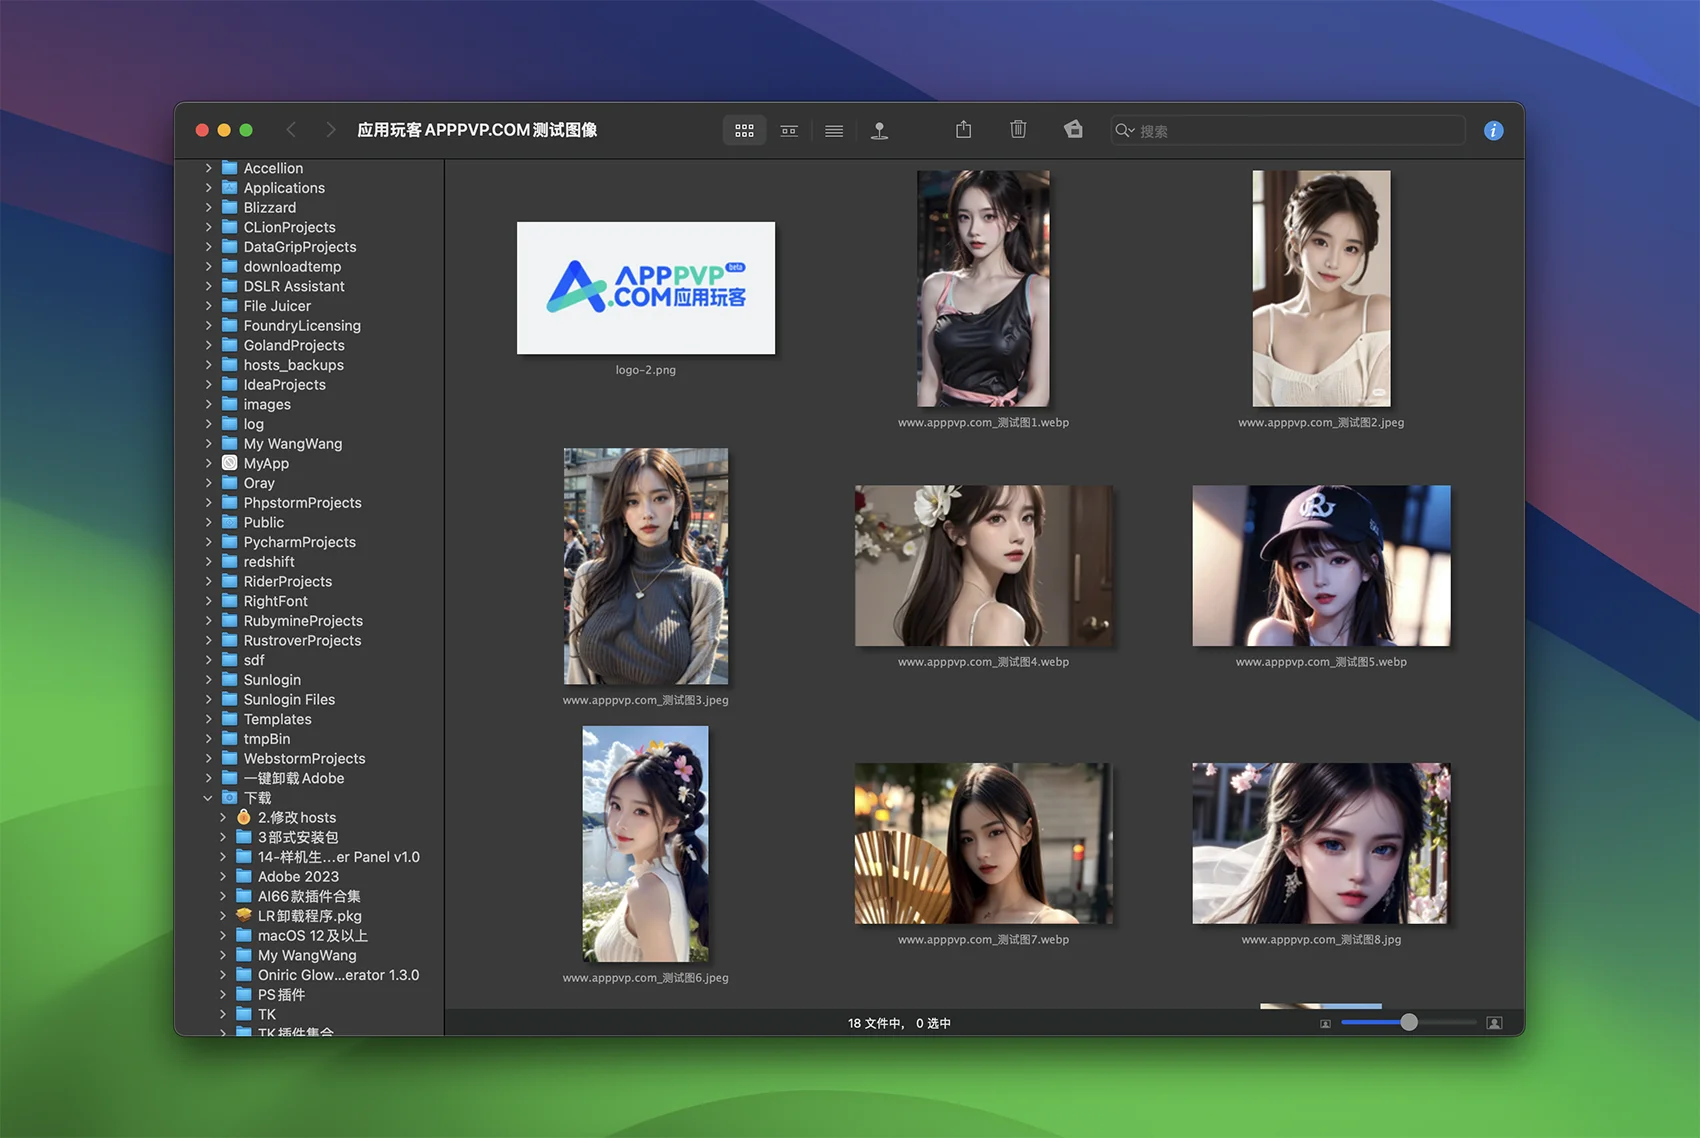Click the tag label icon in toolbar
This screenshot has height=1138, width=1700.
pyautogui.click(x=1073, y=130)
